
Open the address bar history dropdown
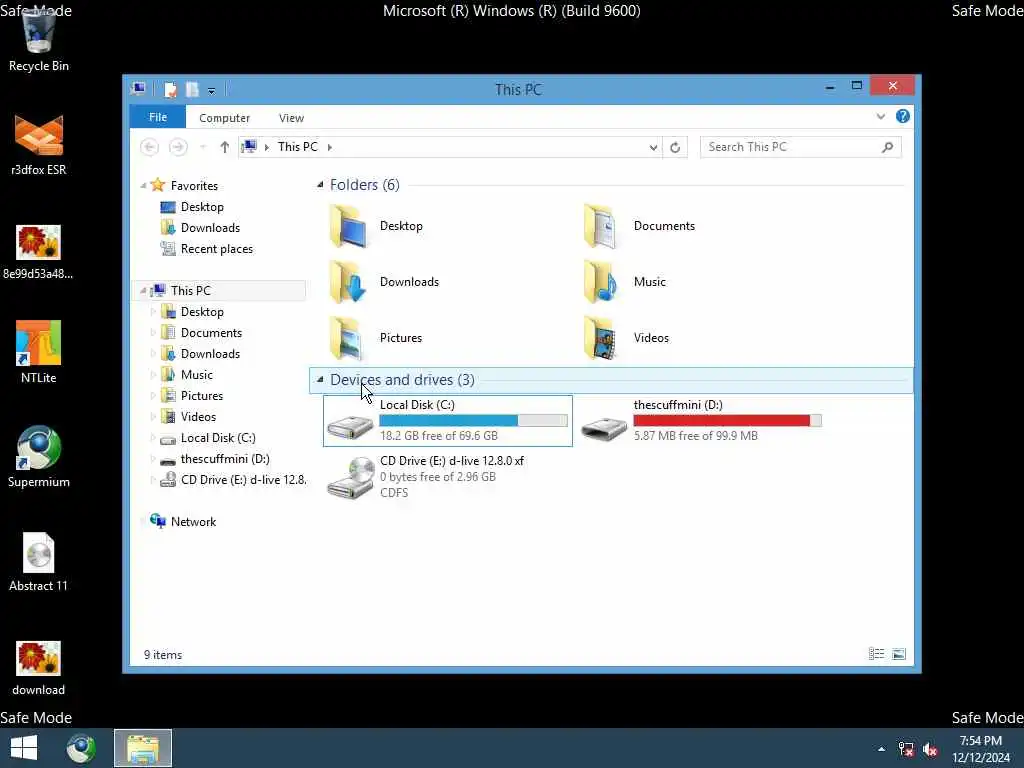(x=653, y=148)
